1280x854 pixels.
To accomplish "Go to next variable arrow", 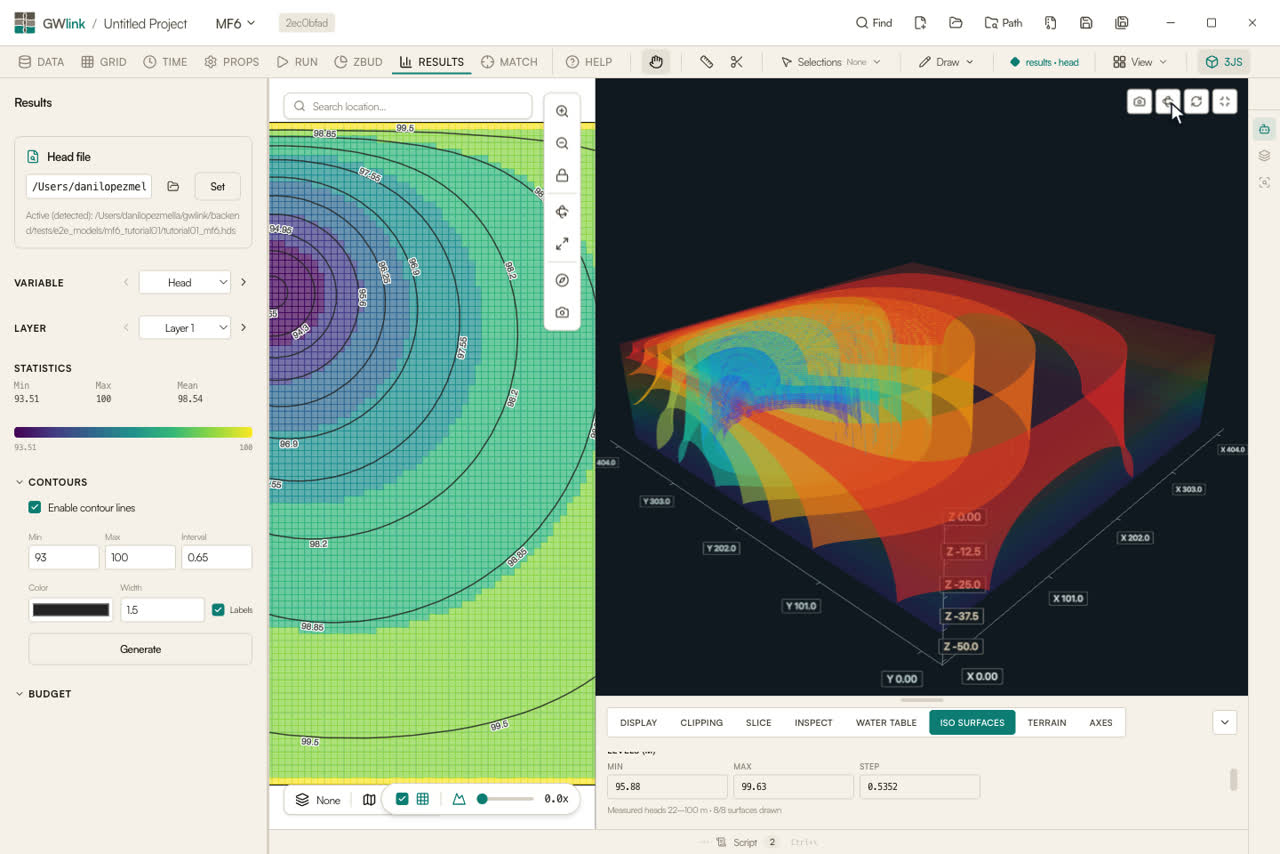I will [243, 283].
